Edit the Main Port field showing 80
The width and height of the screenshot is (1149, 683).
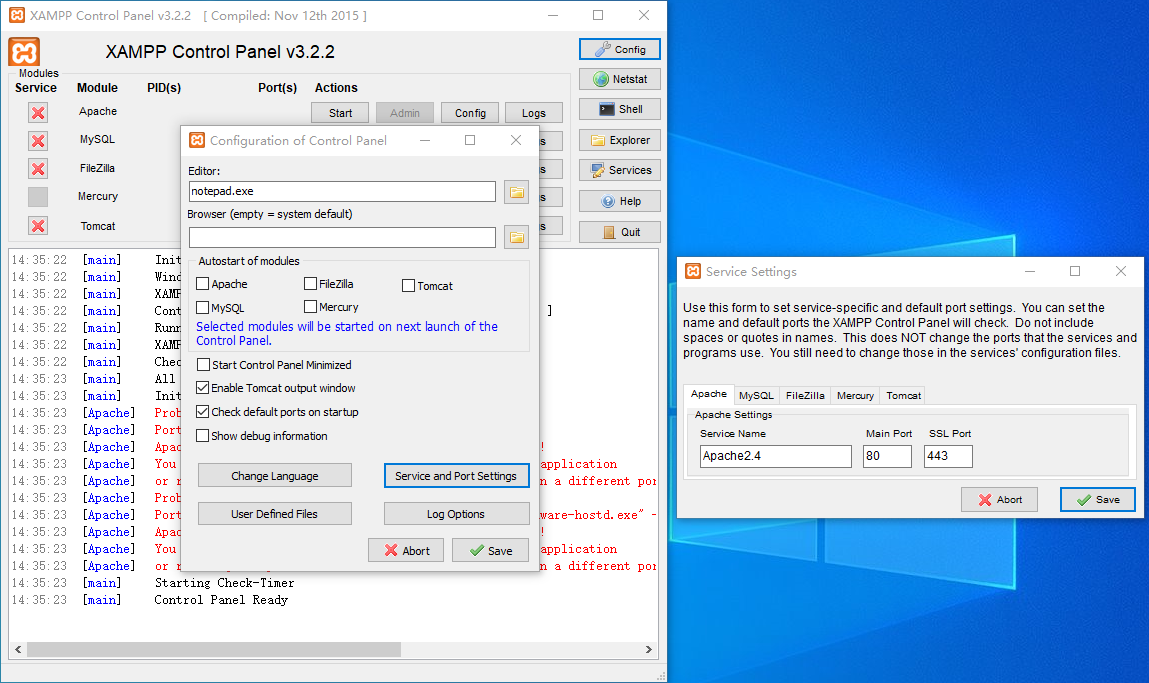click(x=887, y=456)
